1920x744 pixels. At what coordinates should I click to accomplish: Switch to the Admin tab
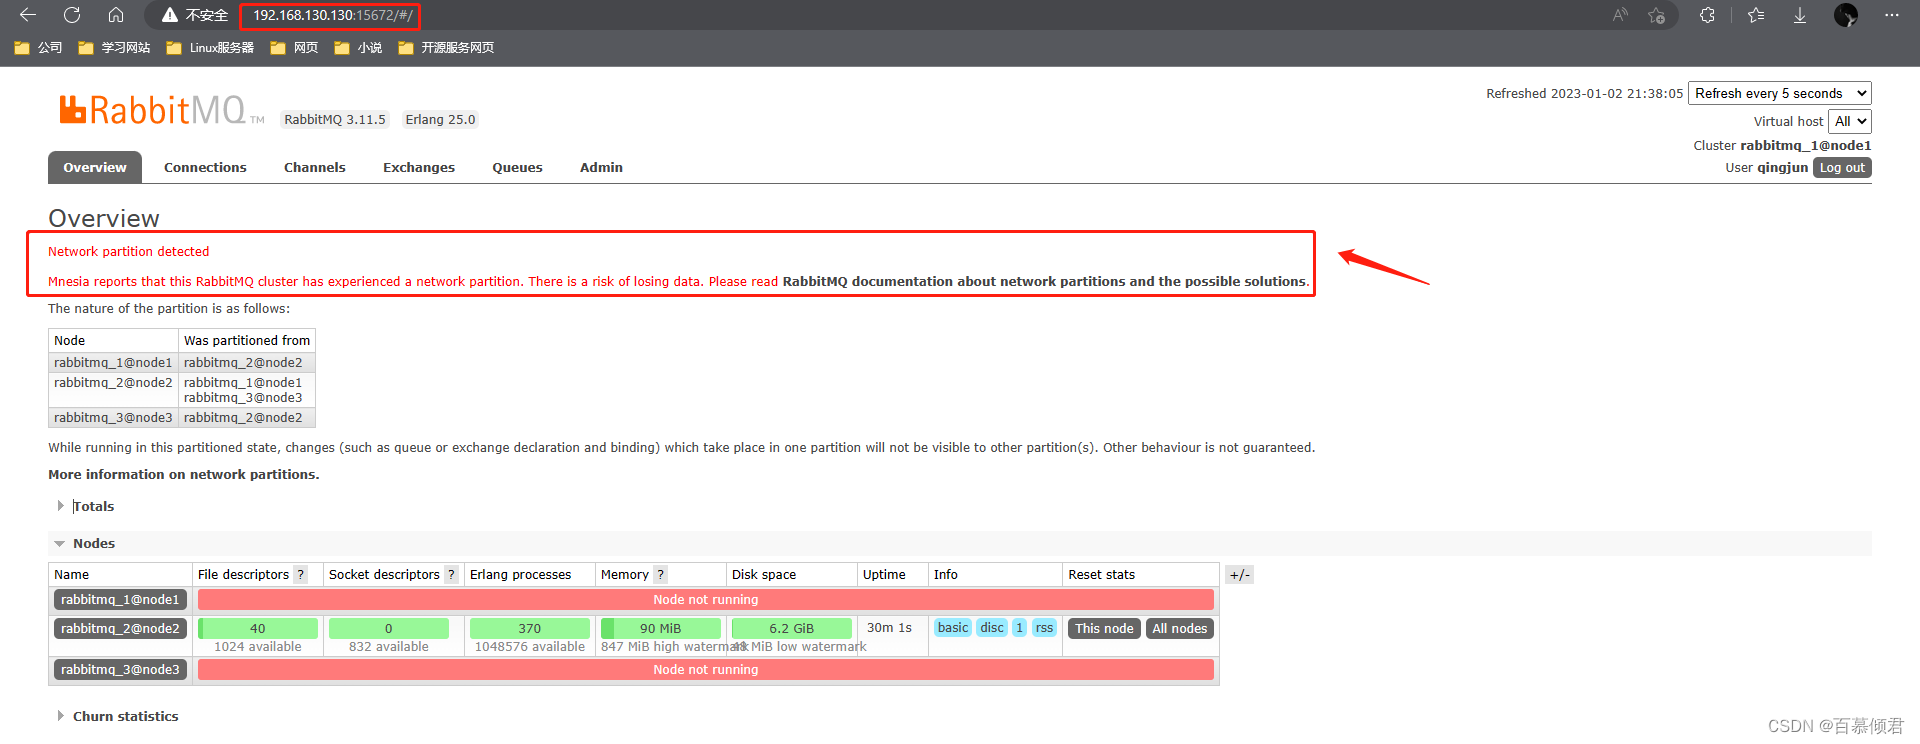(601, 167)
